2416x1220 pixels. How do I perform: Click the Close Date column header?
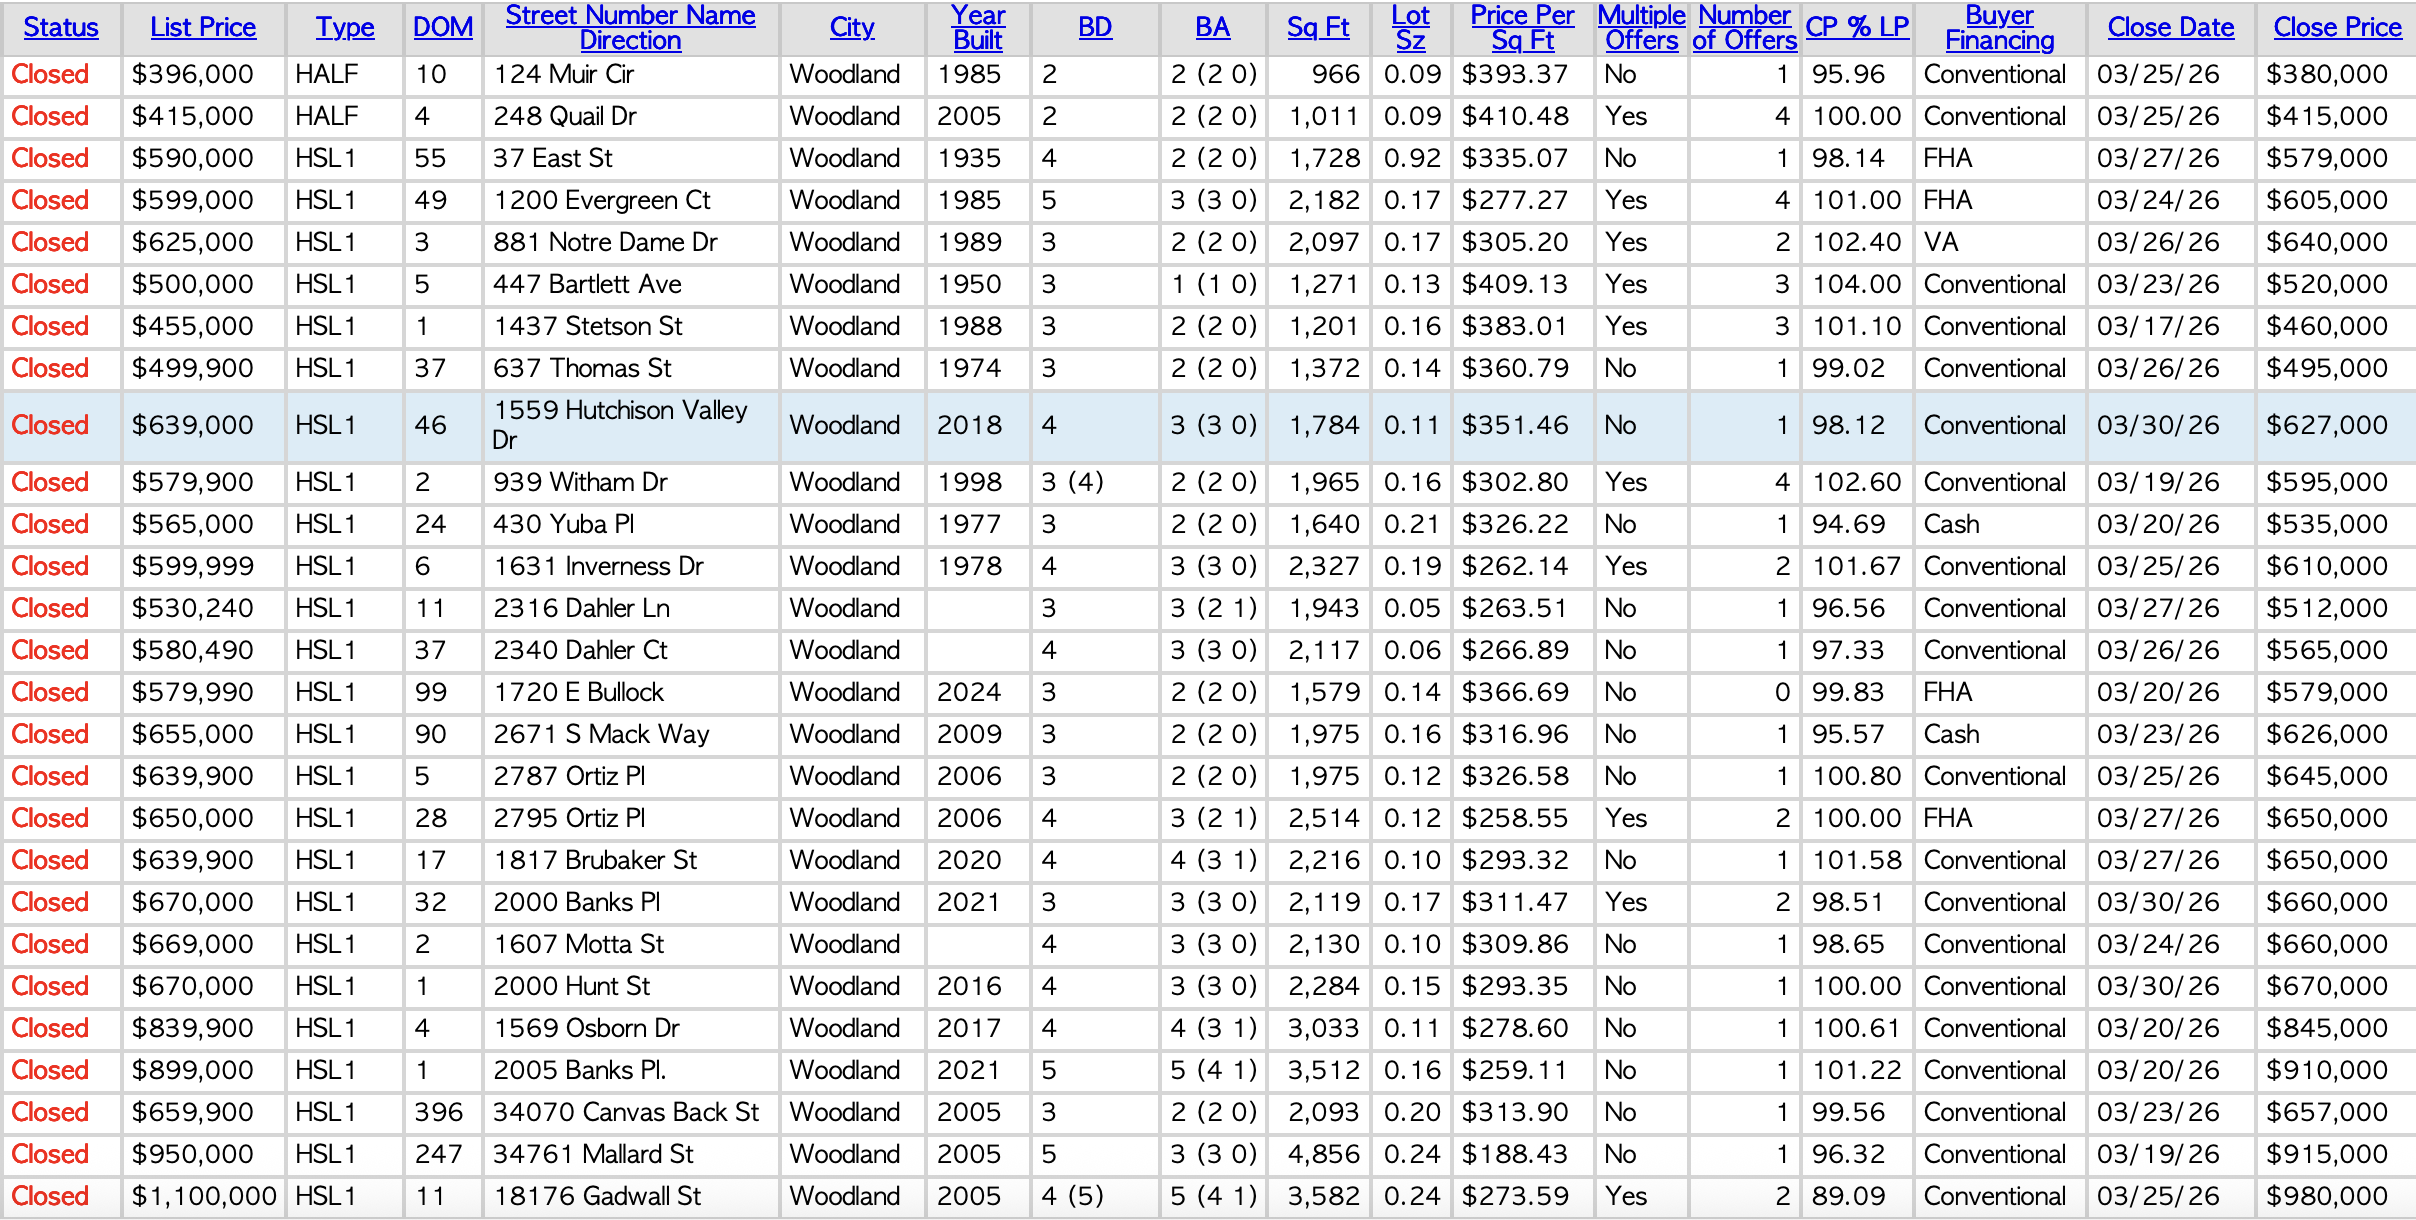pos(2170,27)
